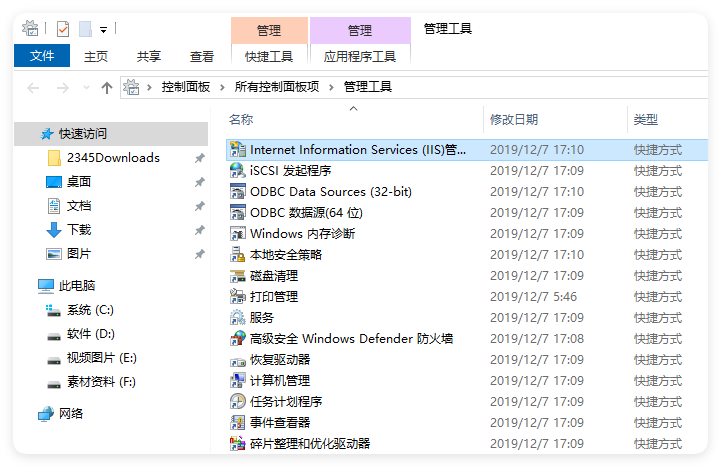The image size is (721, 467).
Task: Expand the 控制面板 breadcrumb chevron
Action: (222, 88)
